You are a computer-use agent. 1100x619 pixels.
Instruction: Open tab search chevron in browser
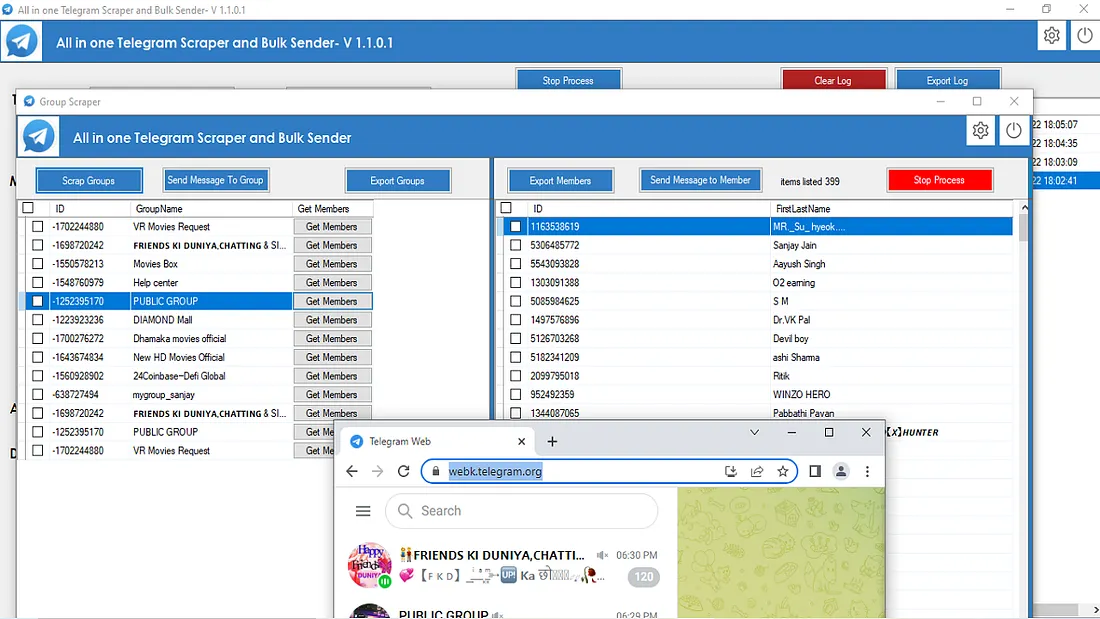[754, 432]
